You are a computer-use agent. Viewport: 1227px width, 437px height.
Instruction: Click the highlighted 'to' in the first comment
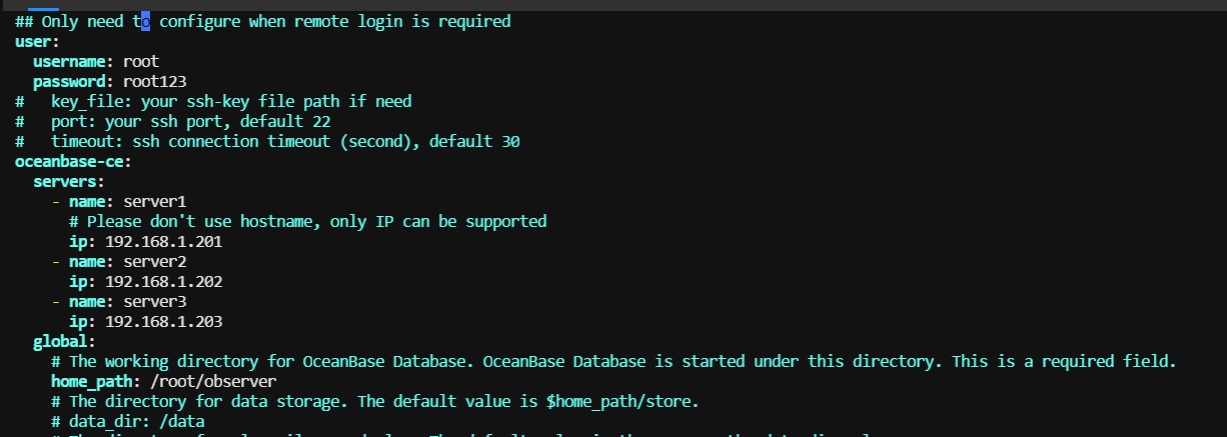tap(141, 21)
